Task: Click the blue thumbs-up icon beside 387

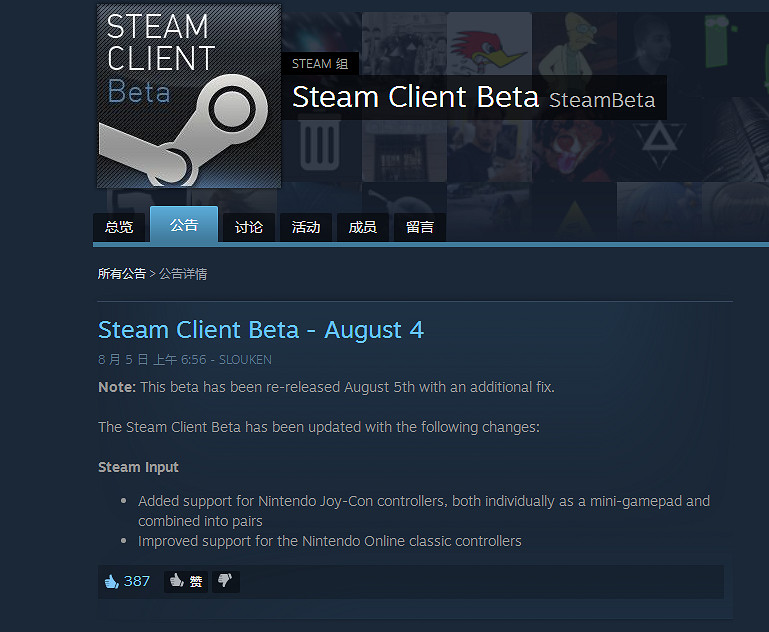Action: tap(110, 581)
